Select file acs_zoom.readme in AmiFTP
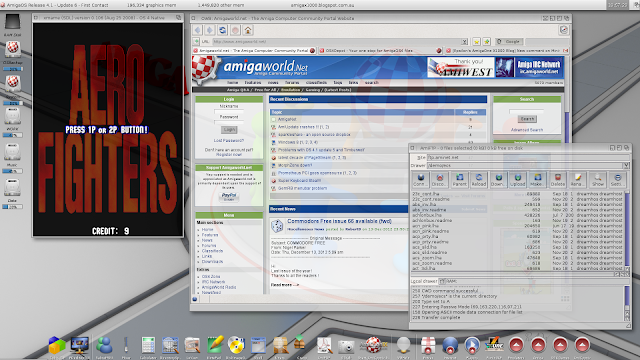This screenshot has height=360, width=640. click(432, 263)
